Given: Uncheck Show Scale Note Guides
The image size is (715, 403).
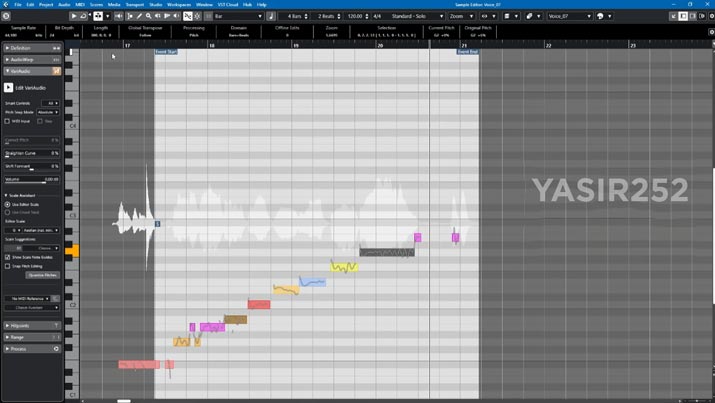Looking at the screenshot, I should tap(7, 257).
